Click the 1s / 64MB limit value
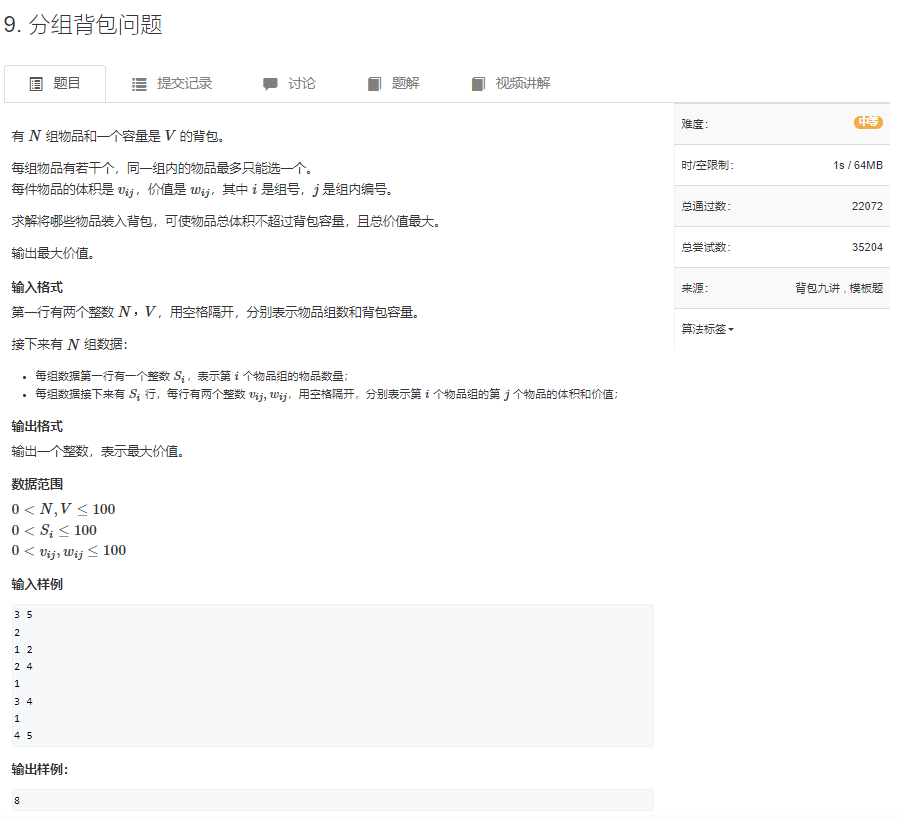Viewport: 900px width, 819px height. 856,163
